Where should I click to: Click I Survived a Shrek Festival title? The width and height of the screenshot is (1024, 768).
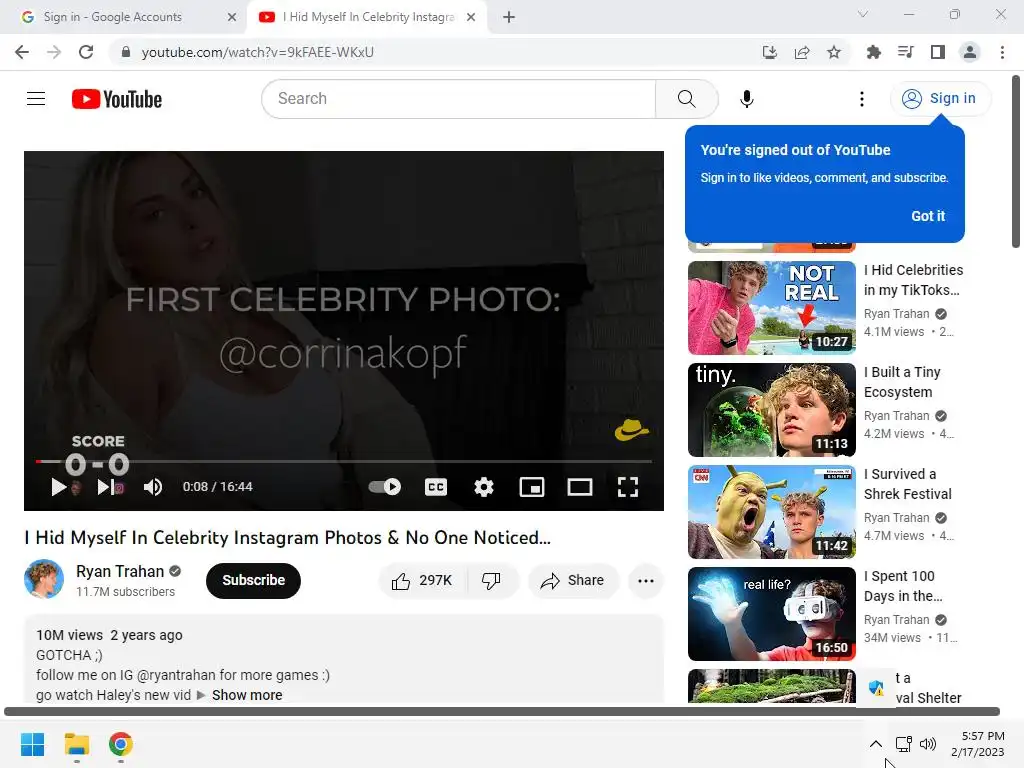(907, 484)
